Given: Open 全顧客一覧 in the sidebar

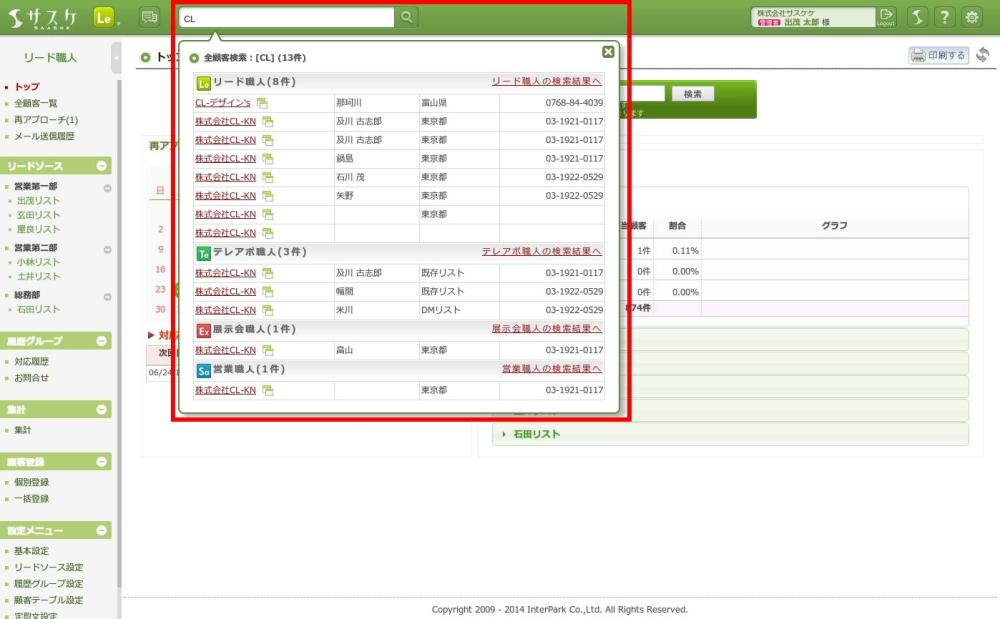Looking at the screenshot, I should pyautogui.click(x=37, y=104).
